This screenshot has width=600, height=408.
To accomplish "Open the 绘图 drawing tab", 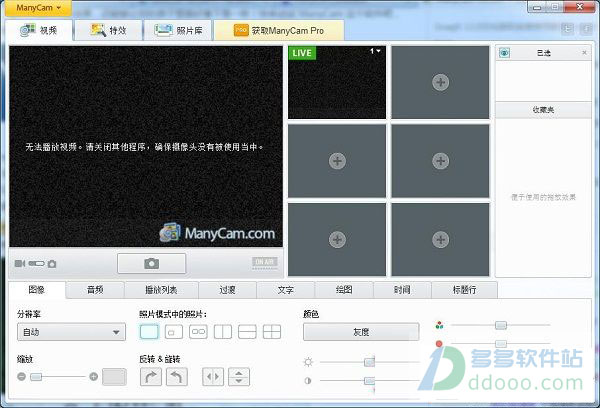I will click(x=344, y=290).
